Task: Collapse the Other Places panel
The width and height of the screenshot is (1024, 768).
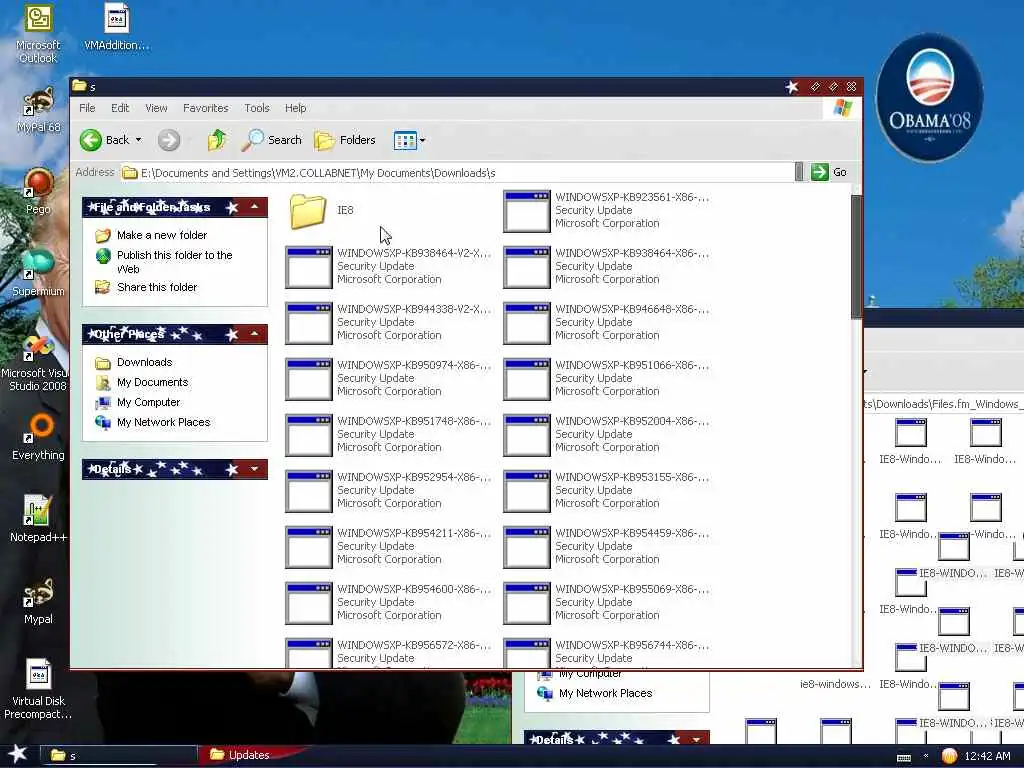Action: point(255,334)
